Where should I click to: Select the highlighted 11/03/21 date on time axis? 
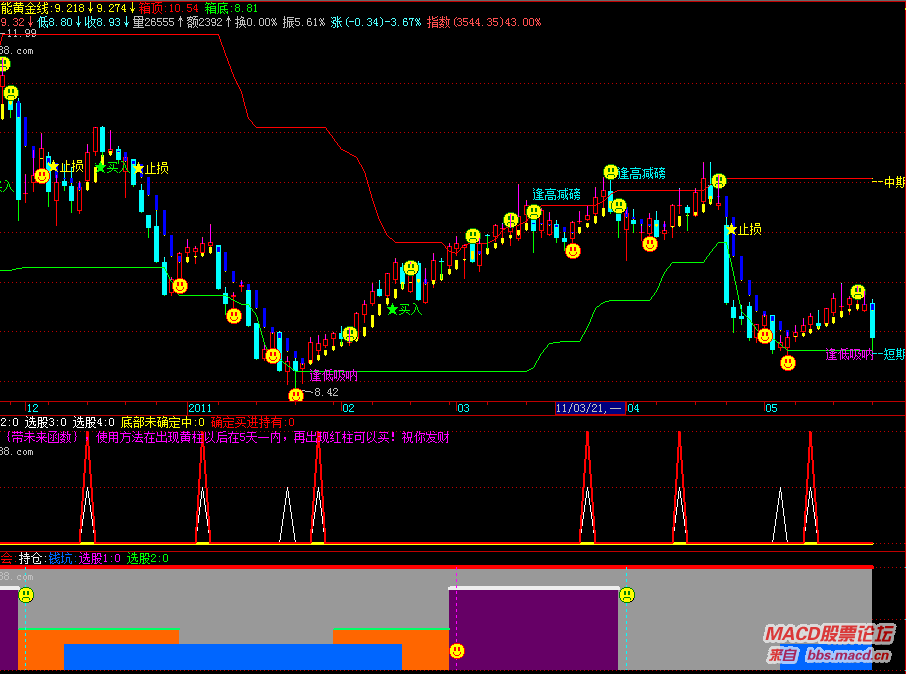(590, 409)
